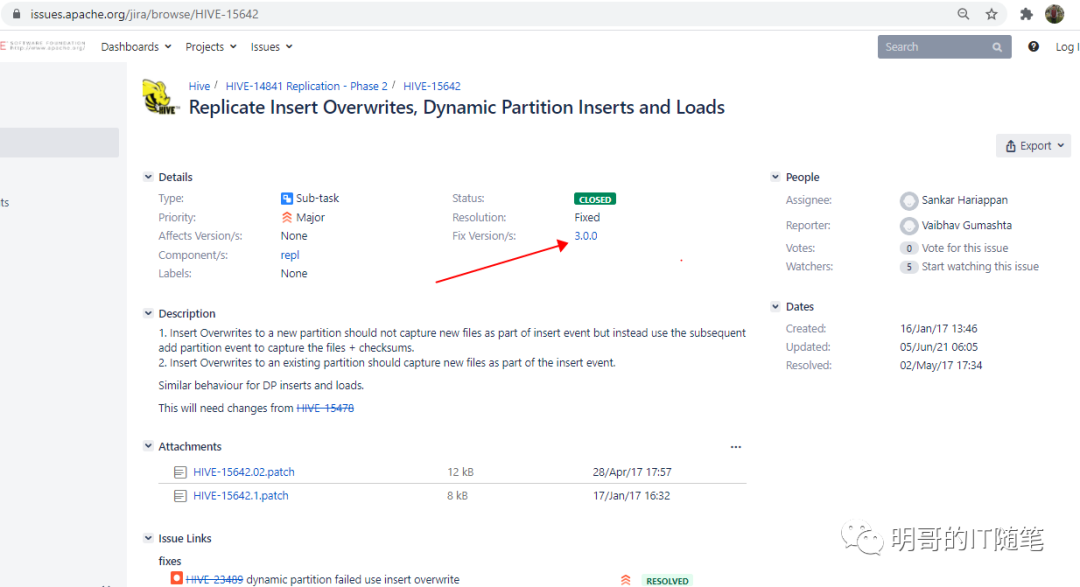Click the RESOLVED status badge
1080x587 pixels.
coord(667,581)
